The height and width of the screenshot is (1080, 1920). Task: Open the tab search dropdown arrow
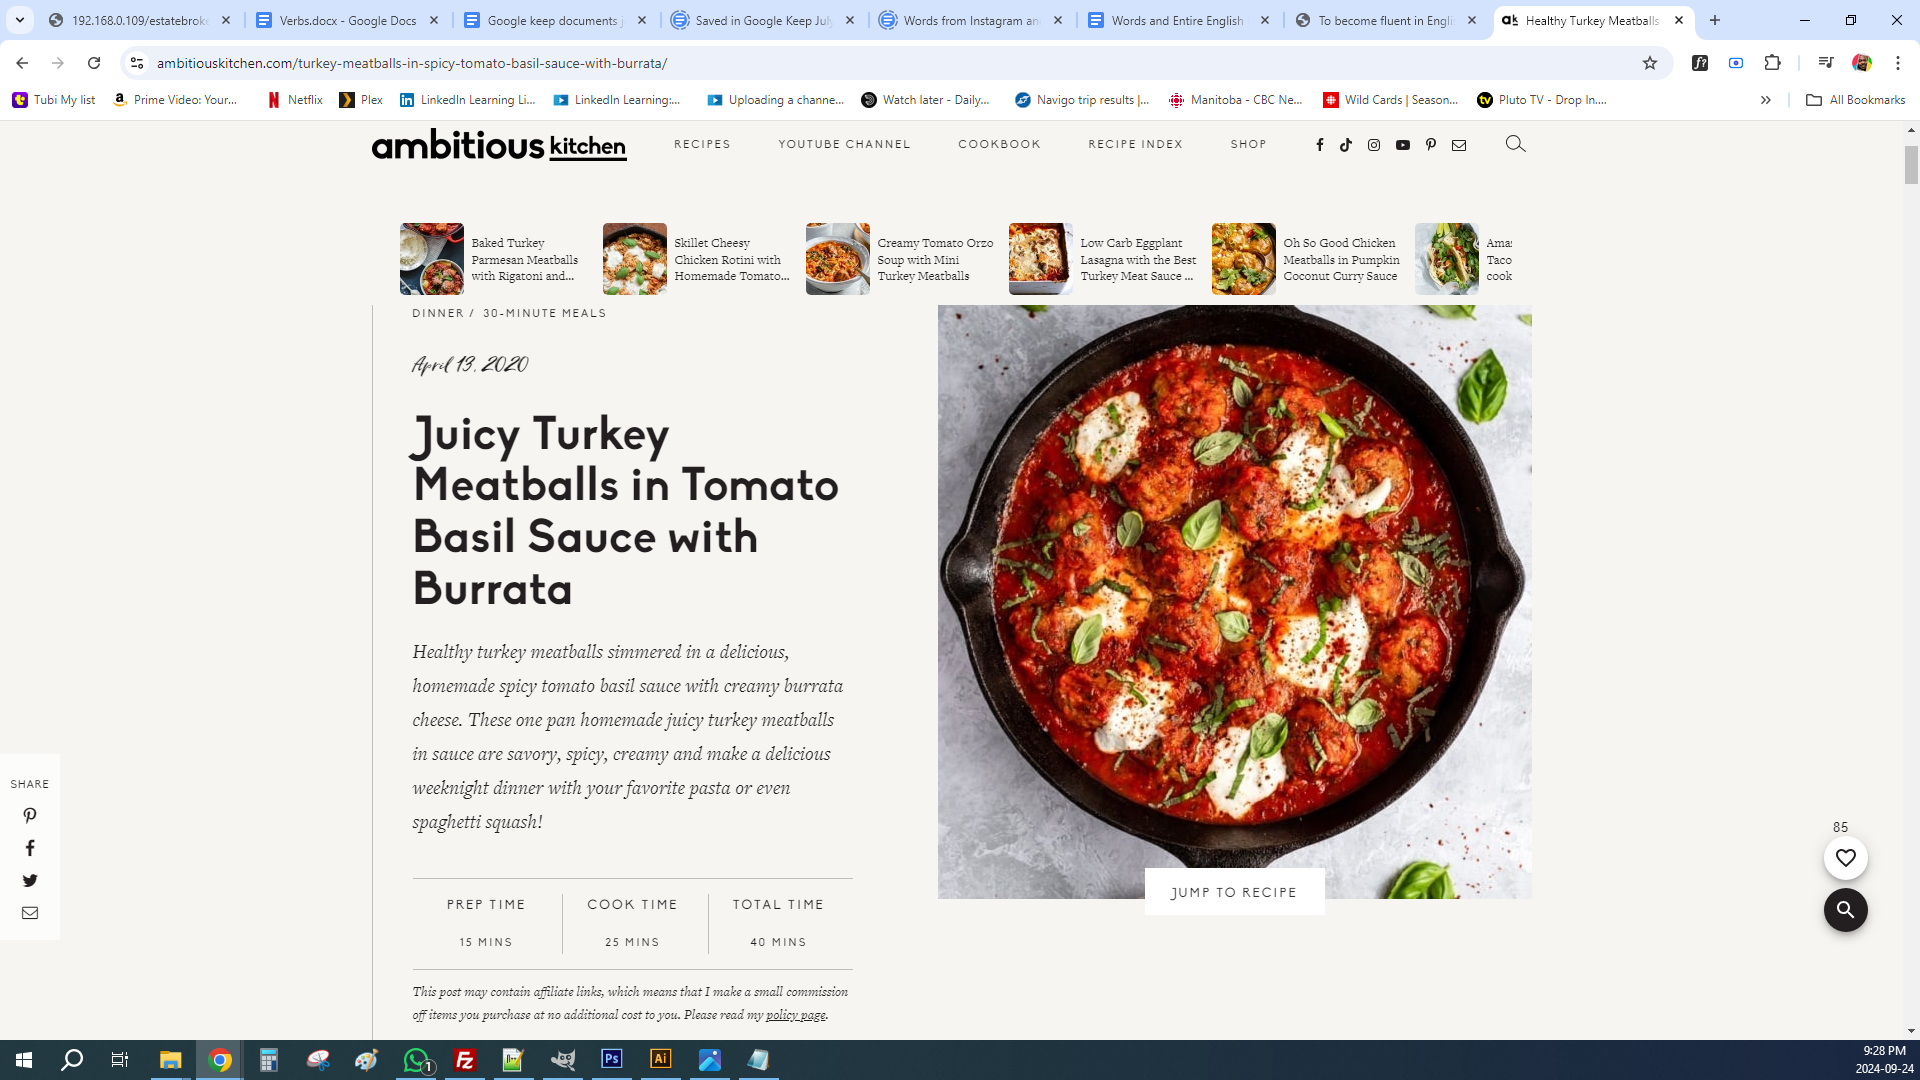20,20
